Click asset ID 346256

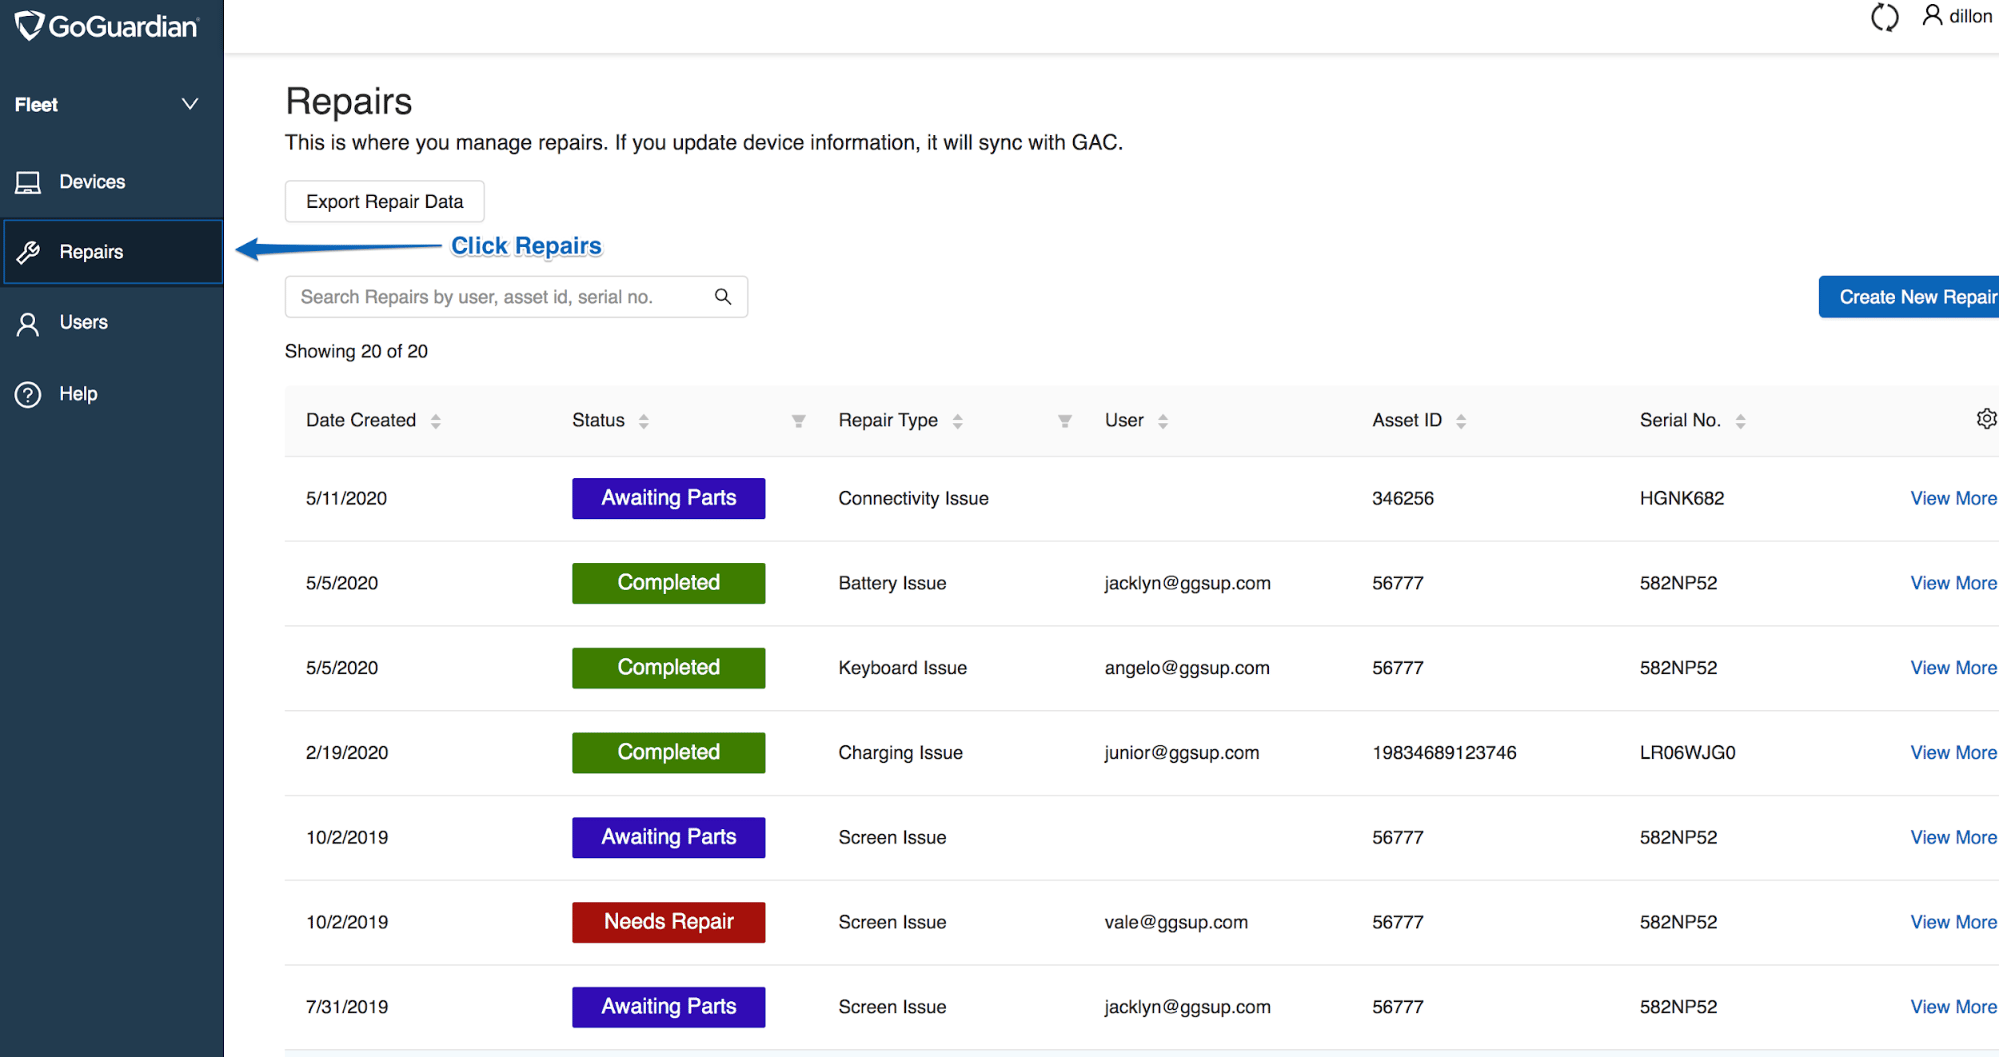1403,498
